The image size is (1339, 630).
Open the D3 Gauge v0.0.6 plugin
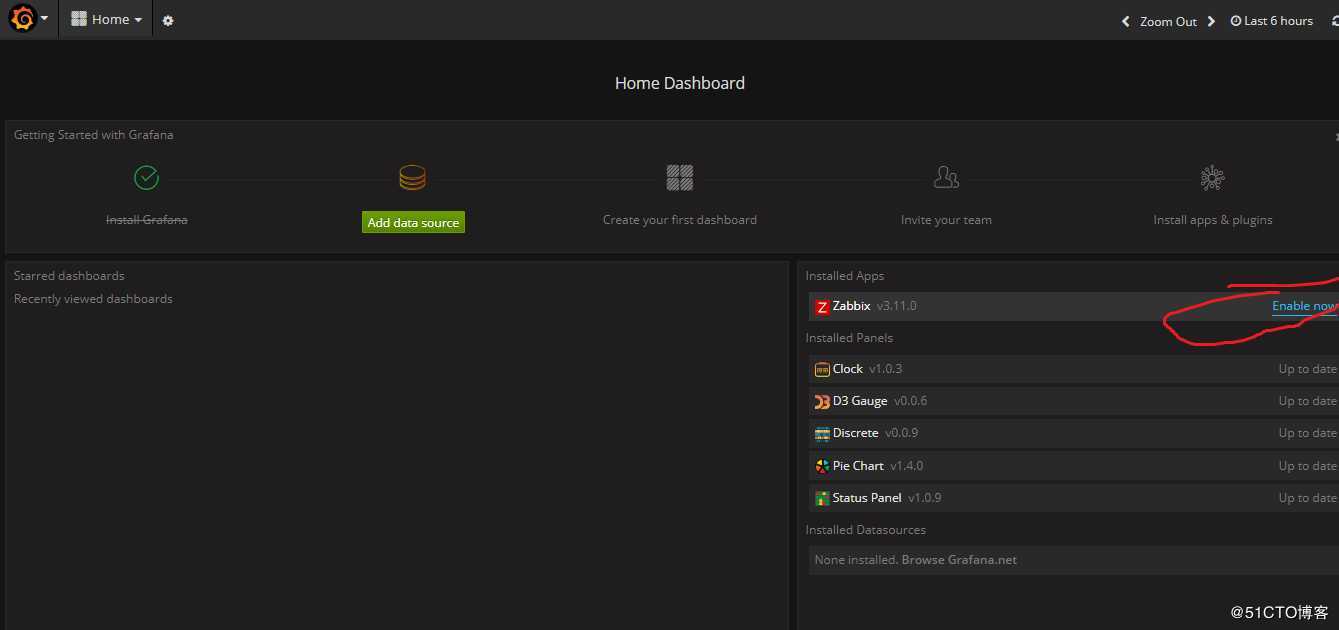tap(1073, 401)
